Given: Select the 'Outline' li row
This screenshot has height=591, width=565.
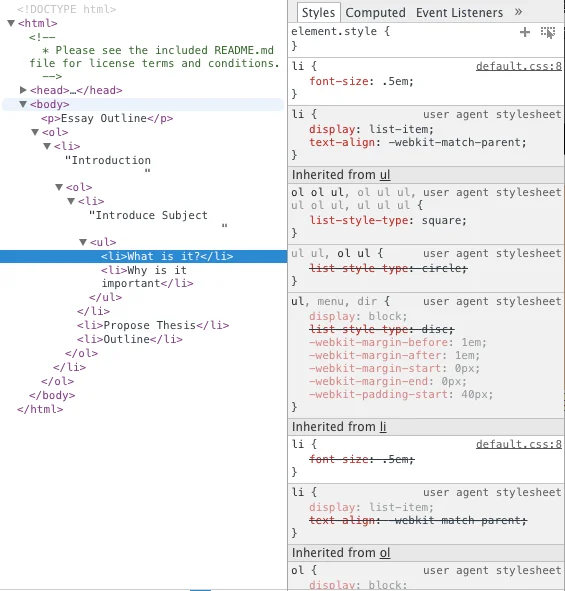Looking at the screenshot, I should click(x=130, y=339).
